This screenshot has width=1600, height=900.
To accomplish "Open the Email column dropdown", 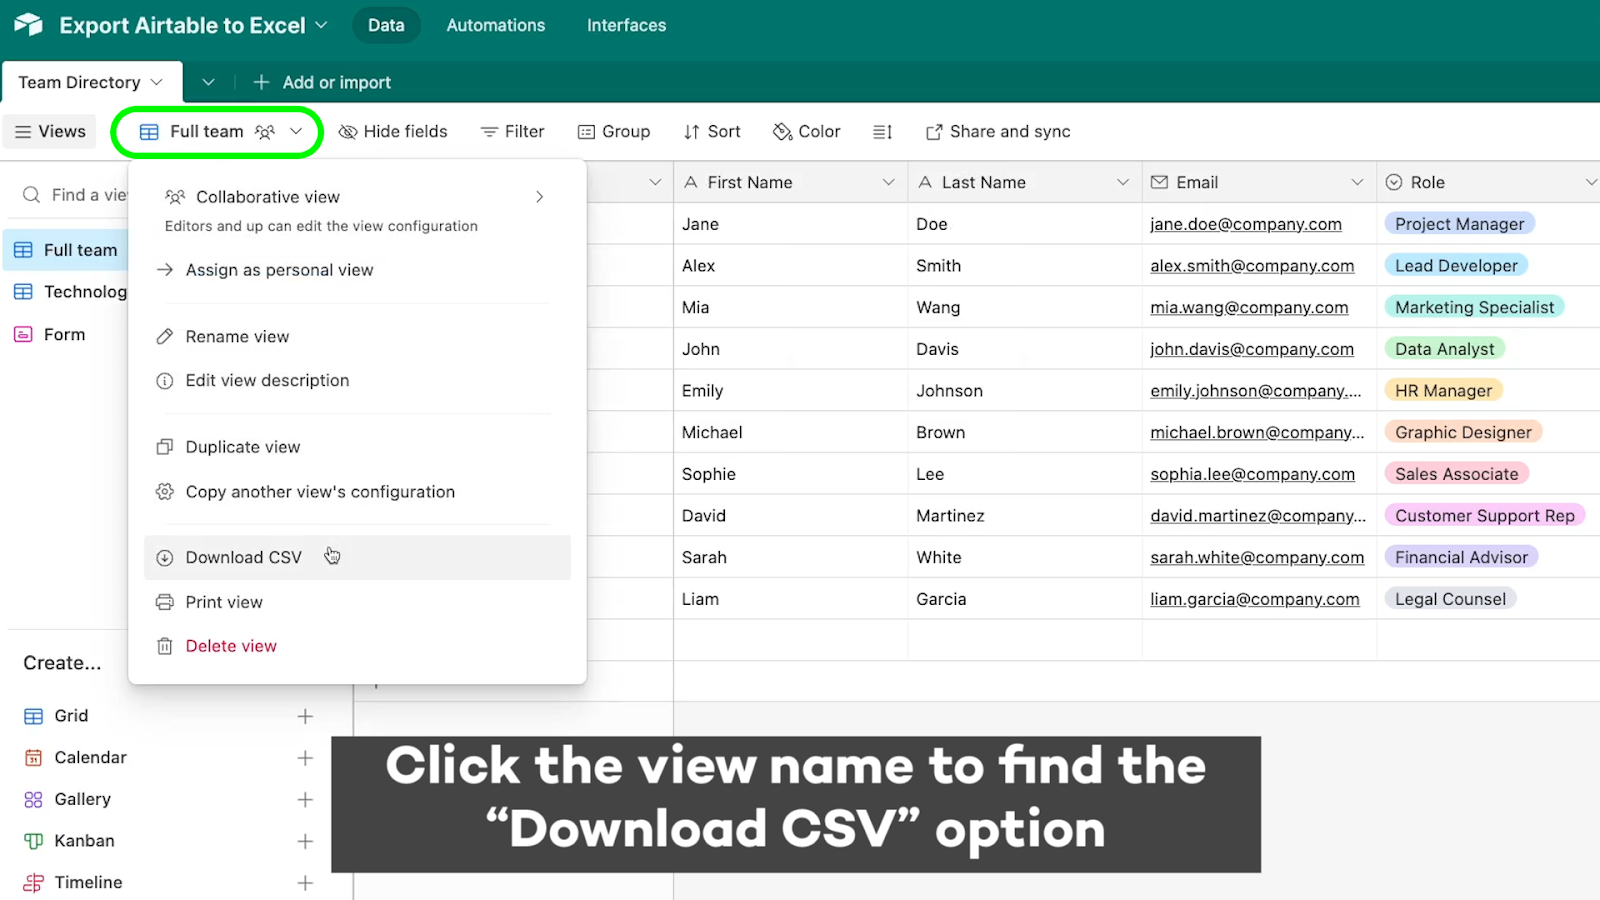I will tap(1357, 182).
